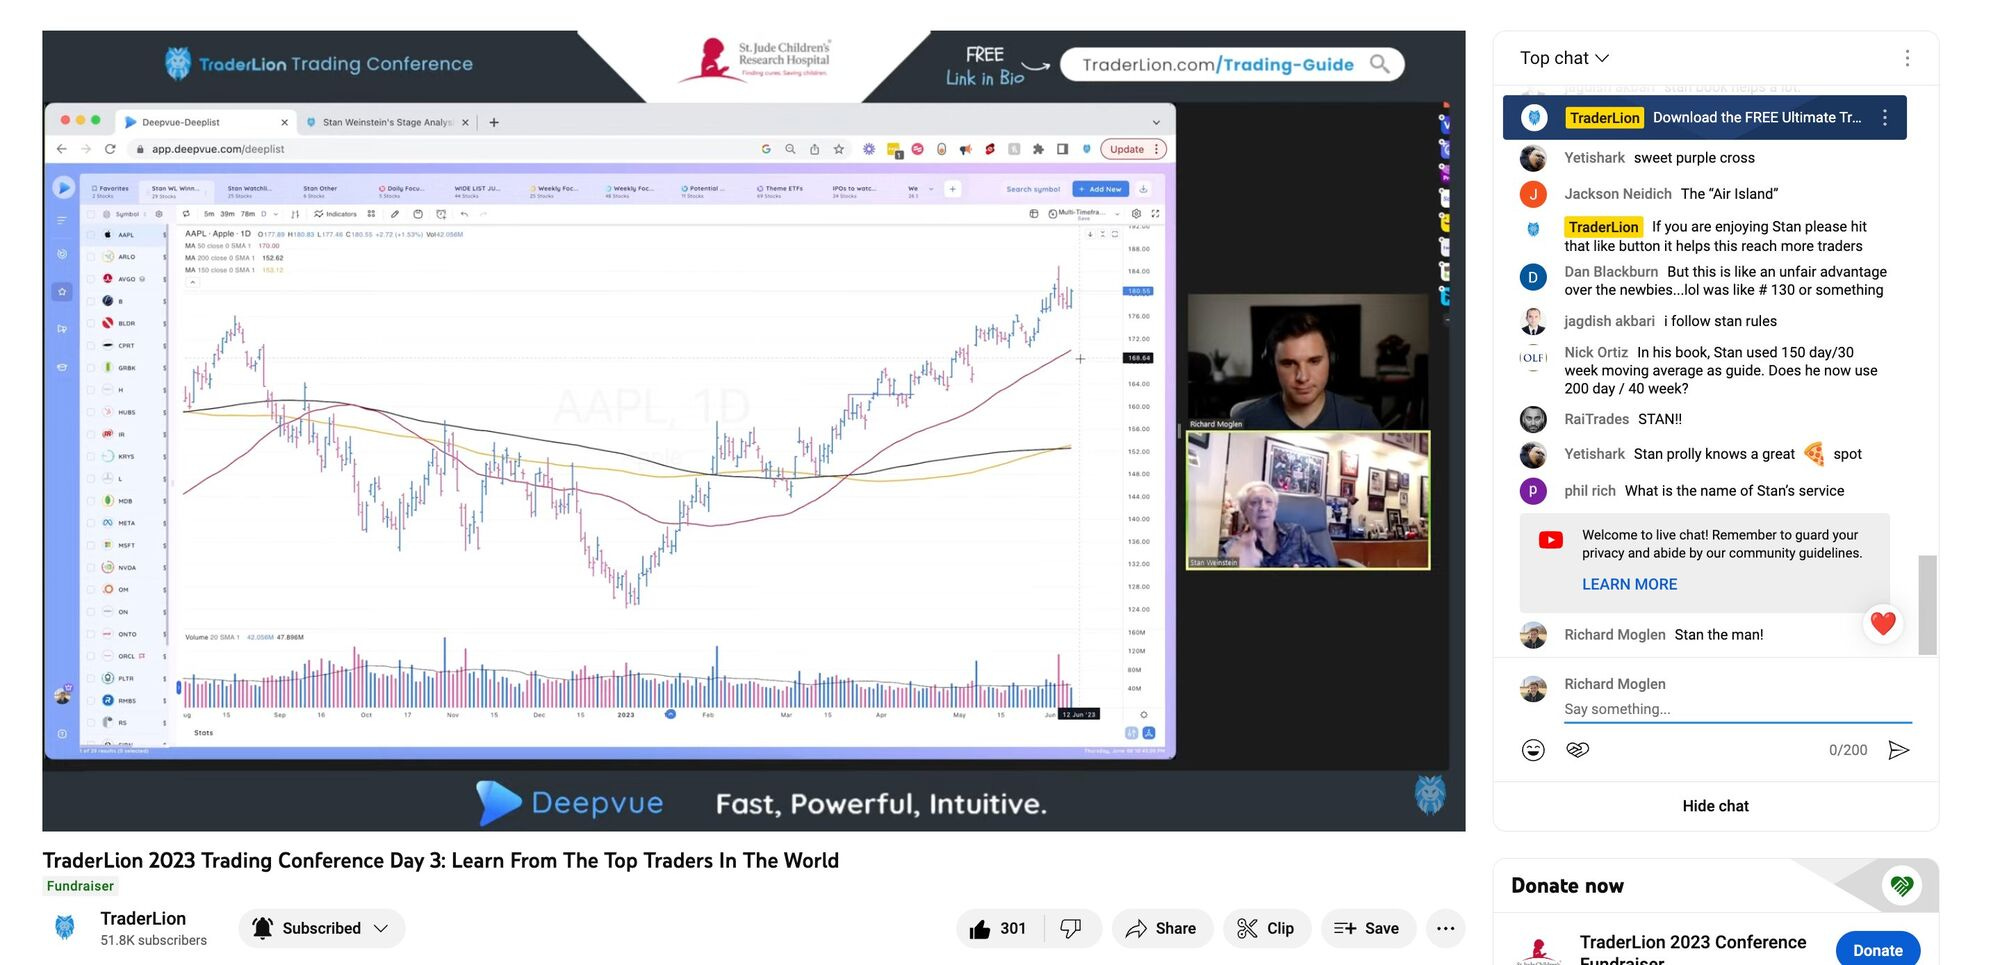
Task: Open options on pinned TraderLion message
Action: click(x=1885, y=117)
